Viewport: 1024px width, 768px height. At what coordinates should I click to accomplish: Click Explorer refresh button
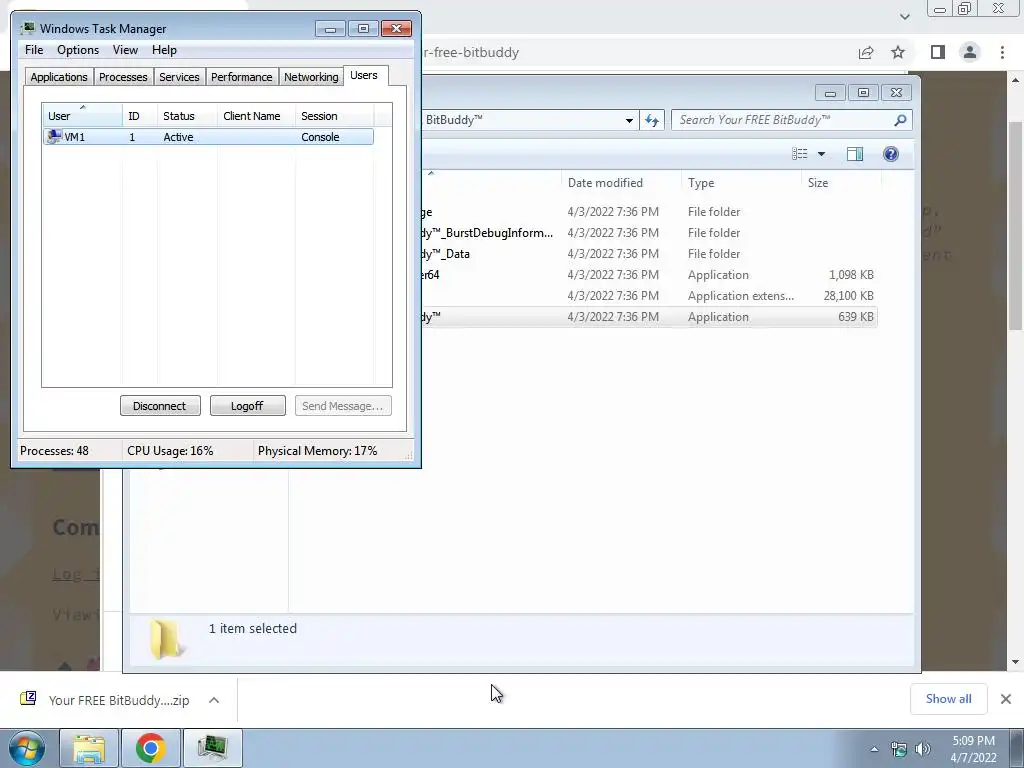click(652, 120)
